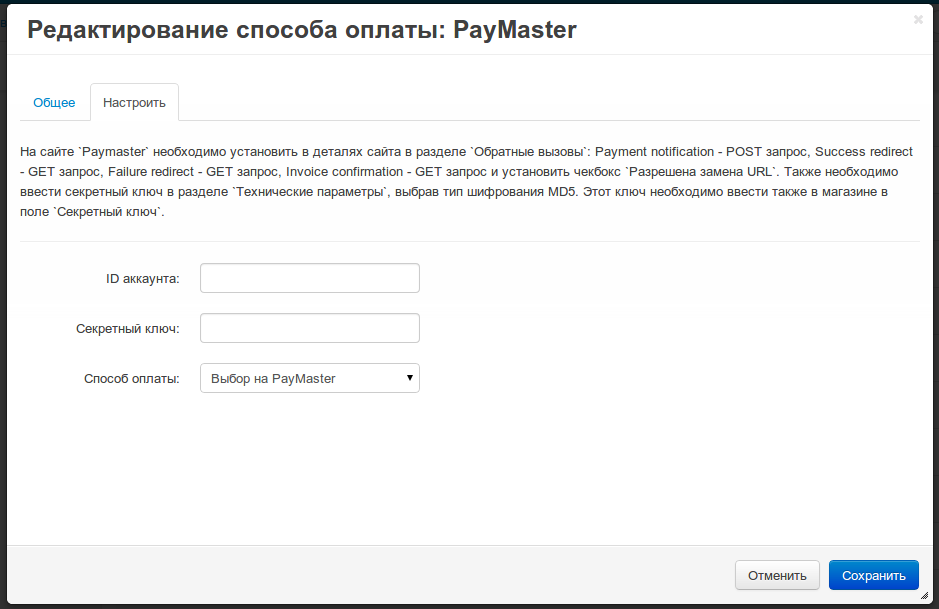This screenshot has height=609, width=939.
Task: Focus the ID аккаунта input field
Action: [309, 278]
